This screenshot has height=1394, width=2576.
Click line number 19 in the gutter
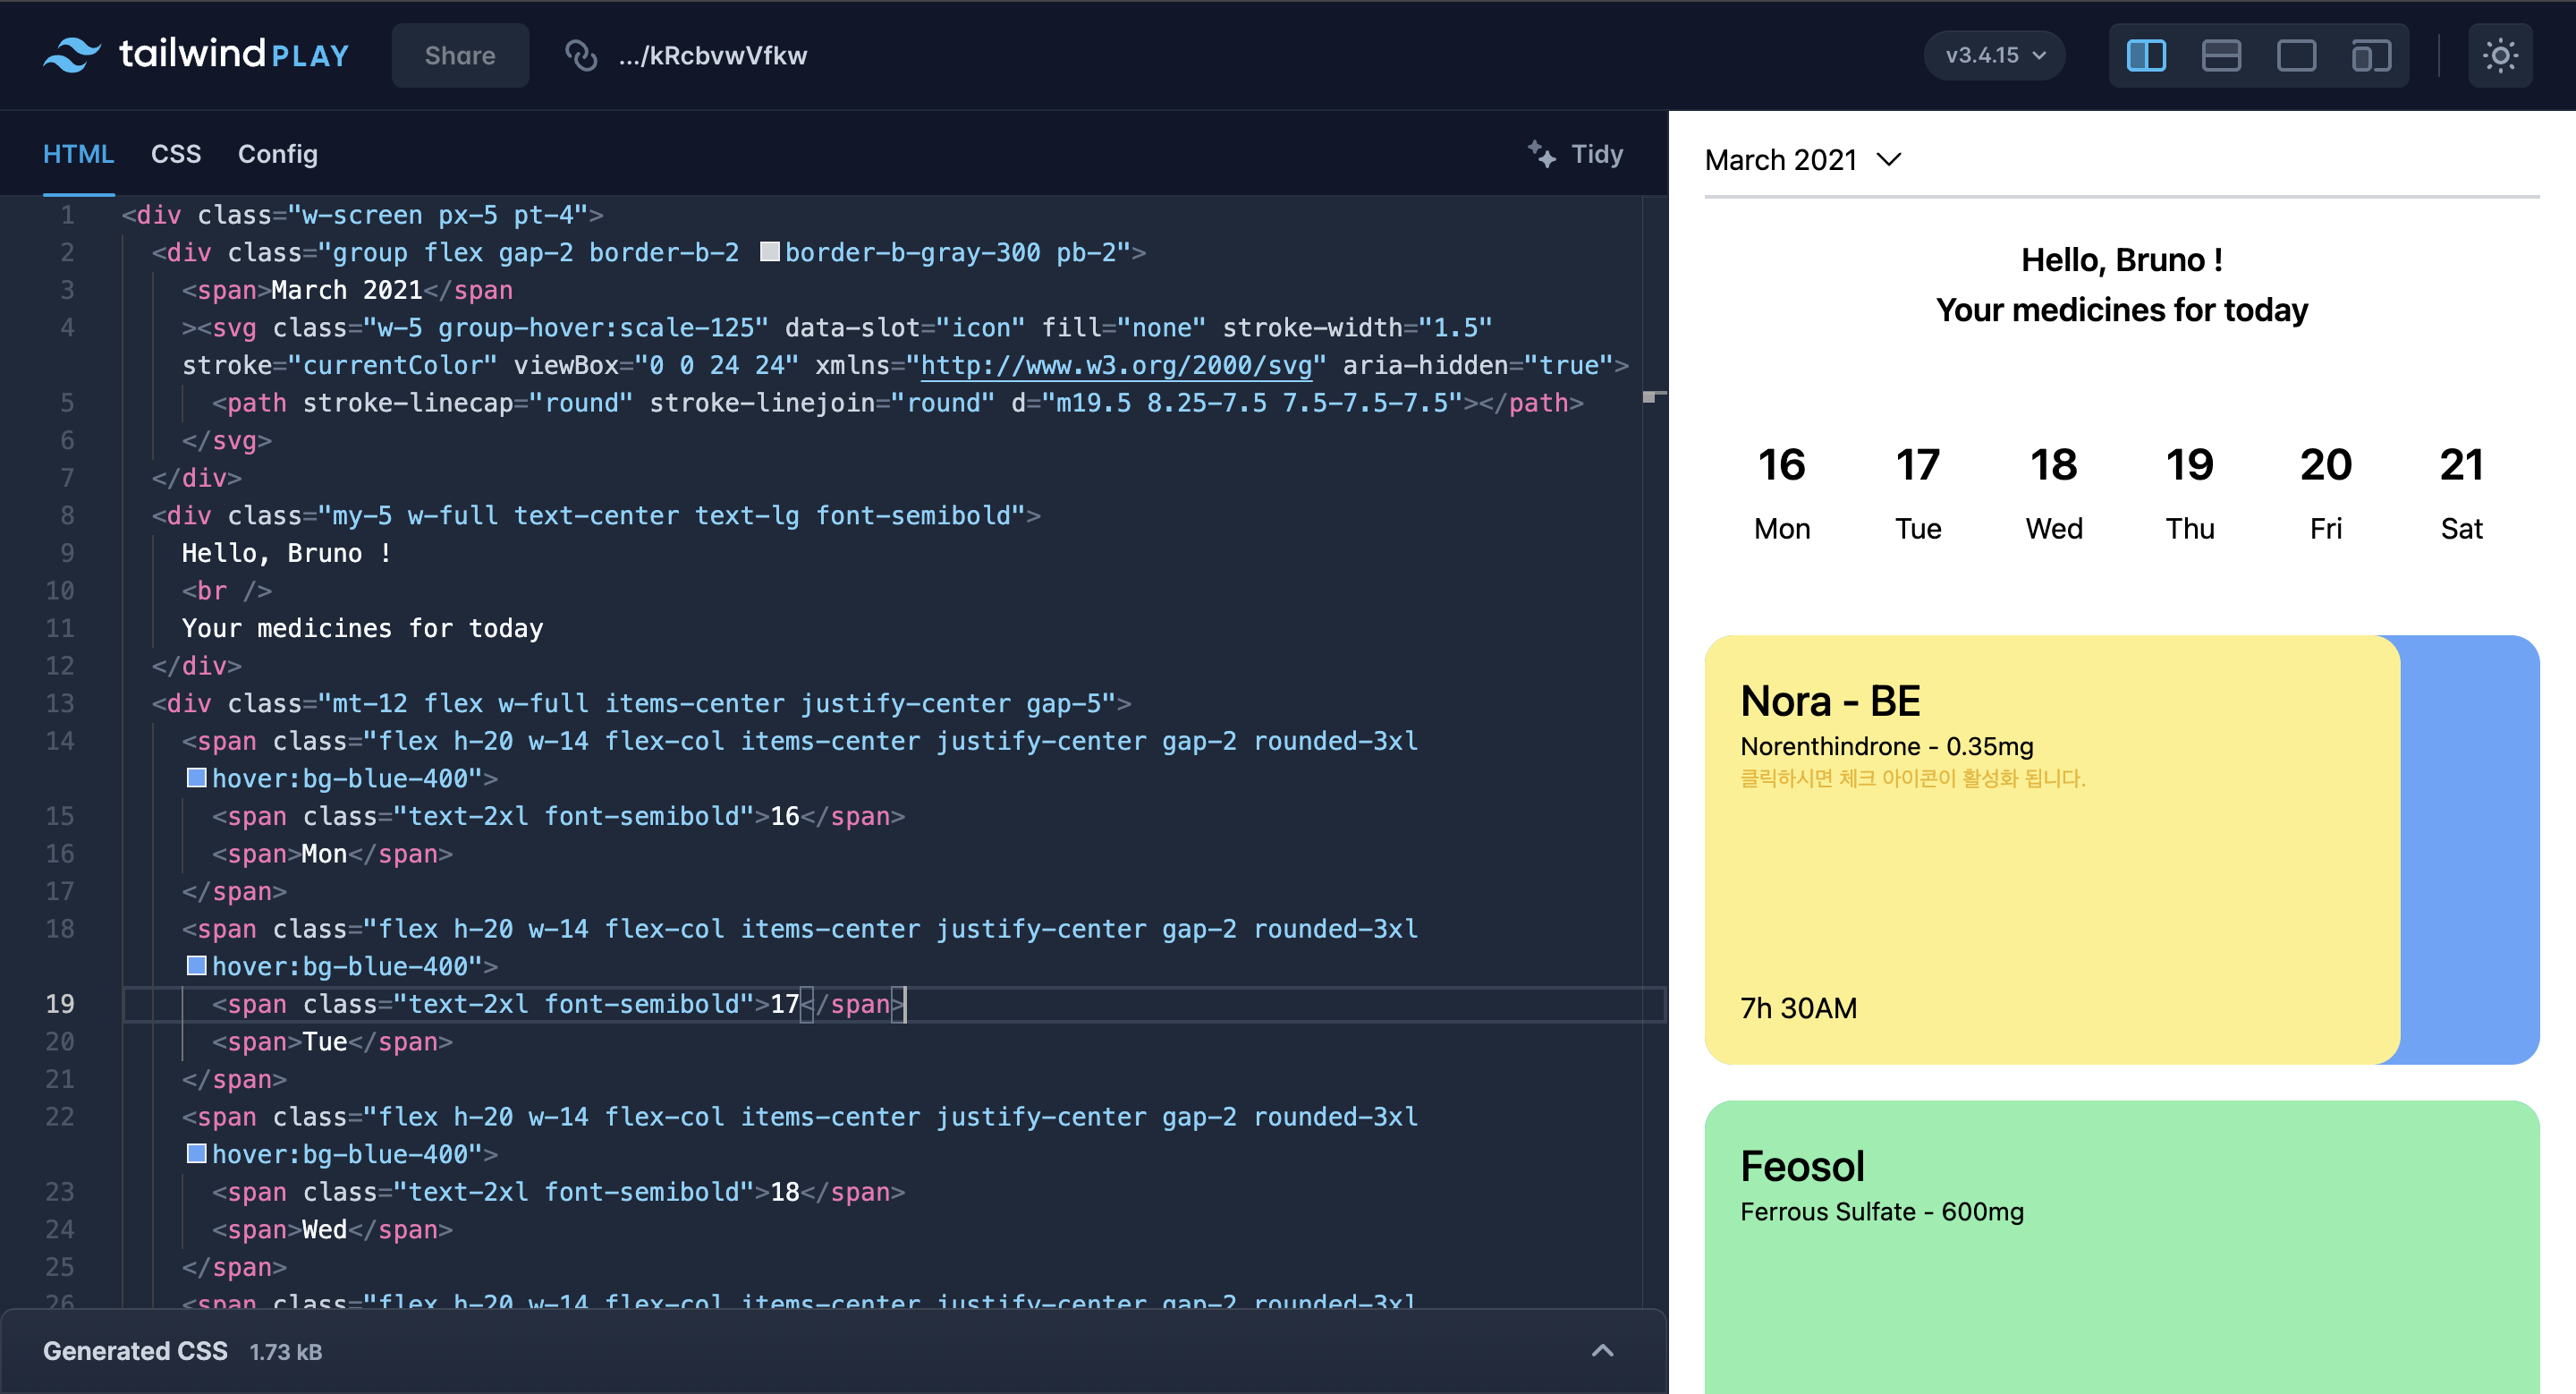tap(60, 1004)
